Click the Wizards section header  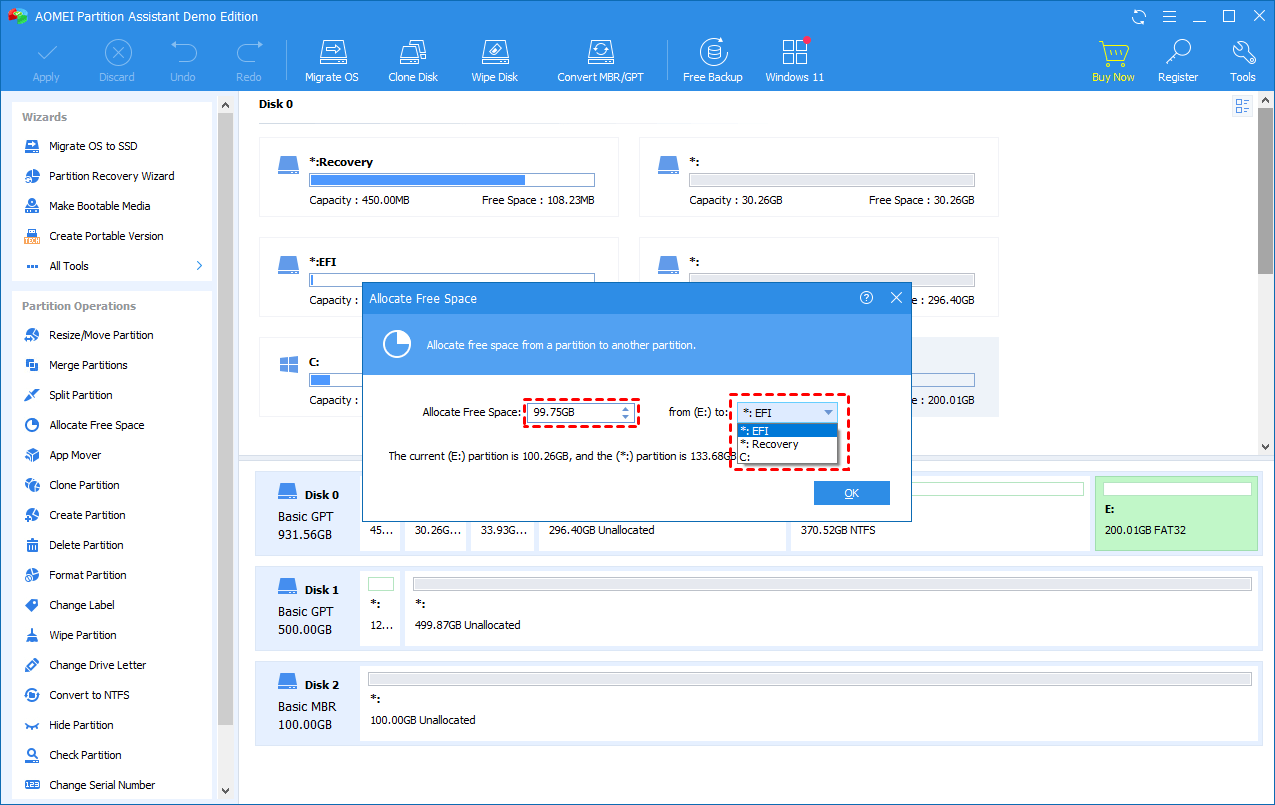pyautogui.click(x=45, y=117)
